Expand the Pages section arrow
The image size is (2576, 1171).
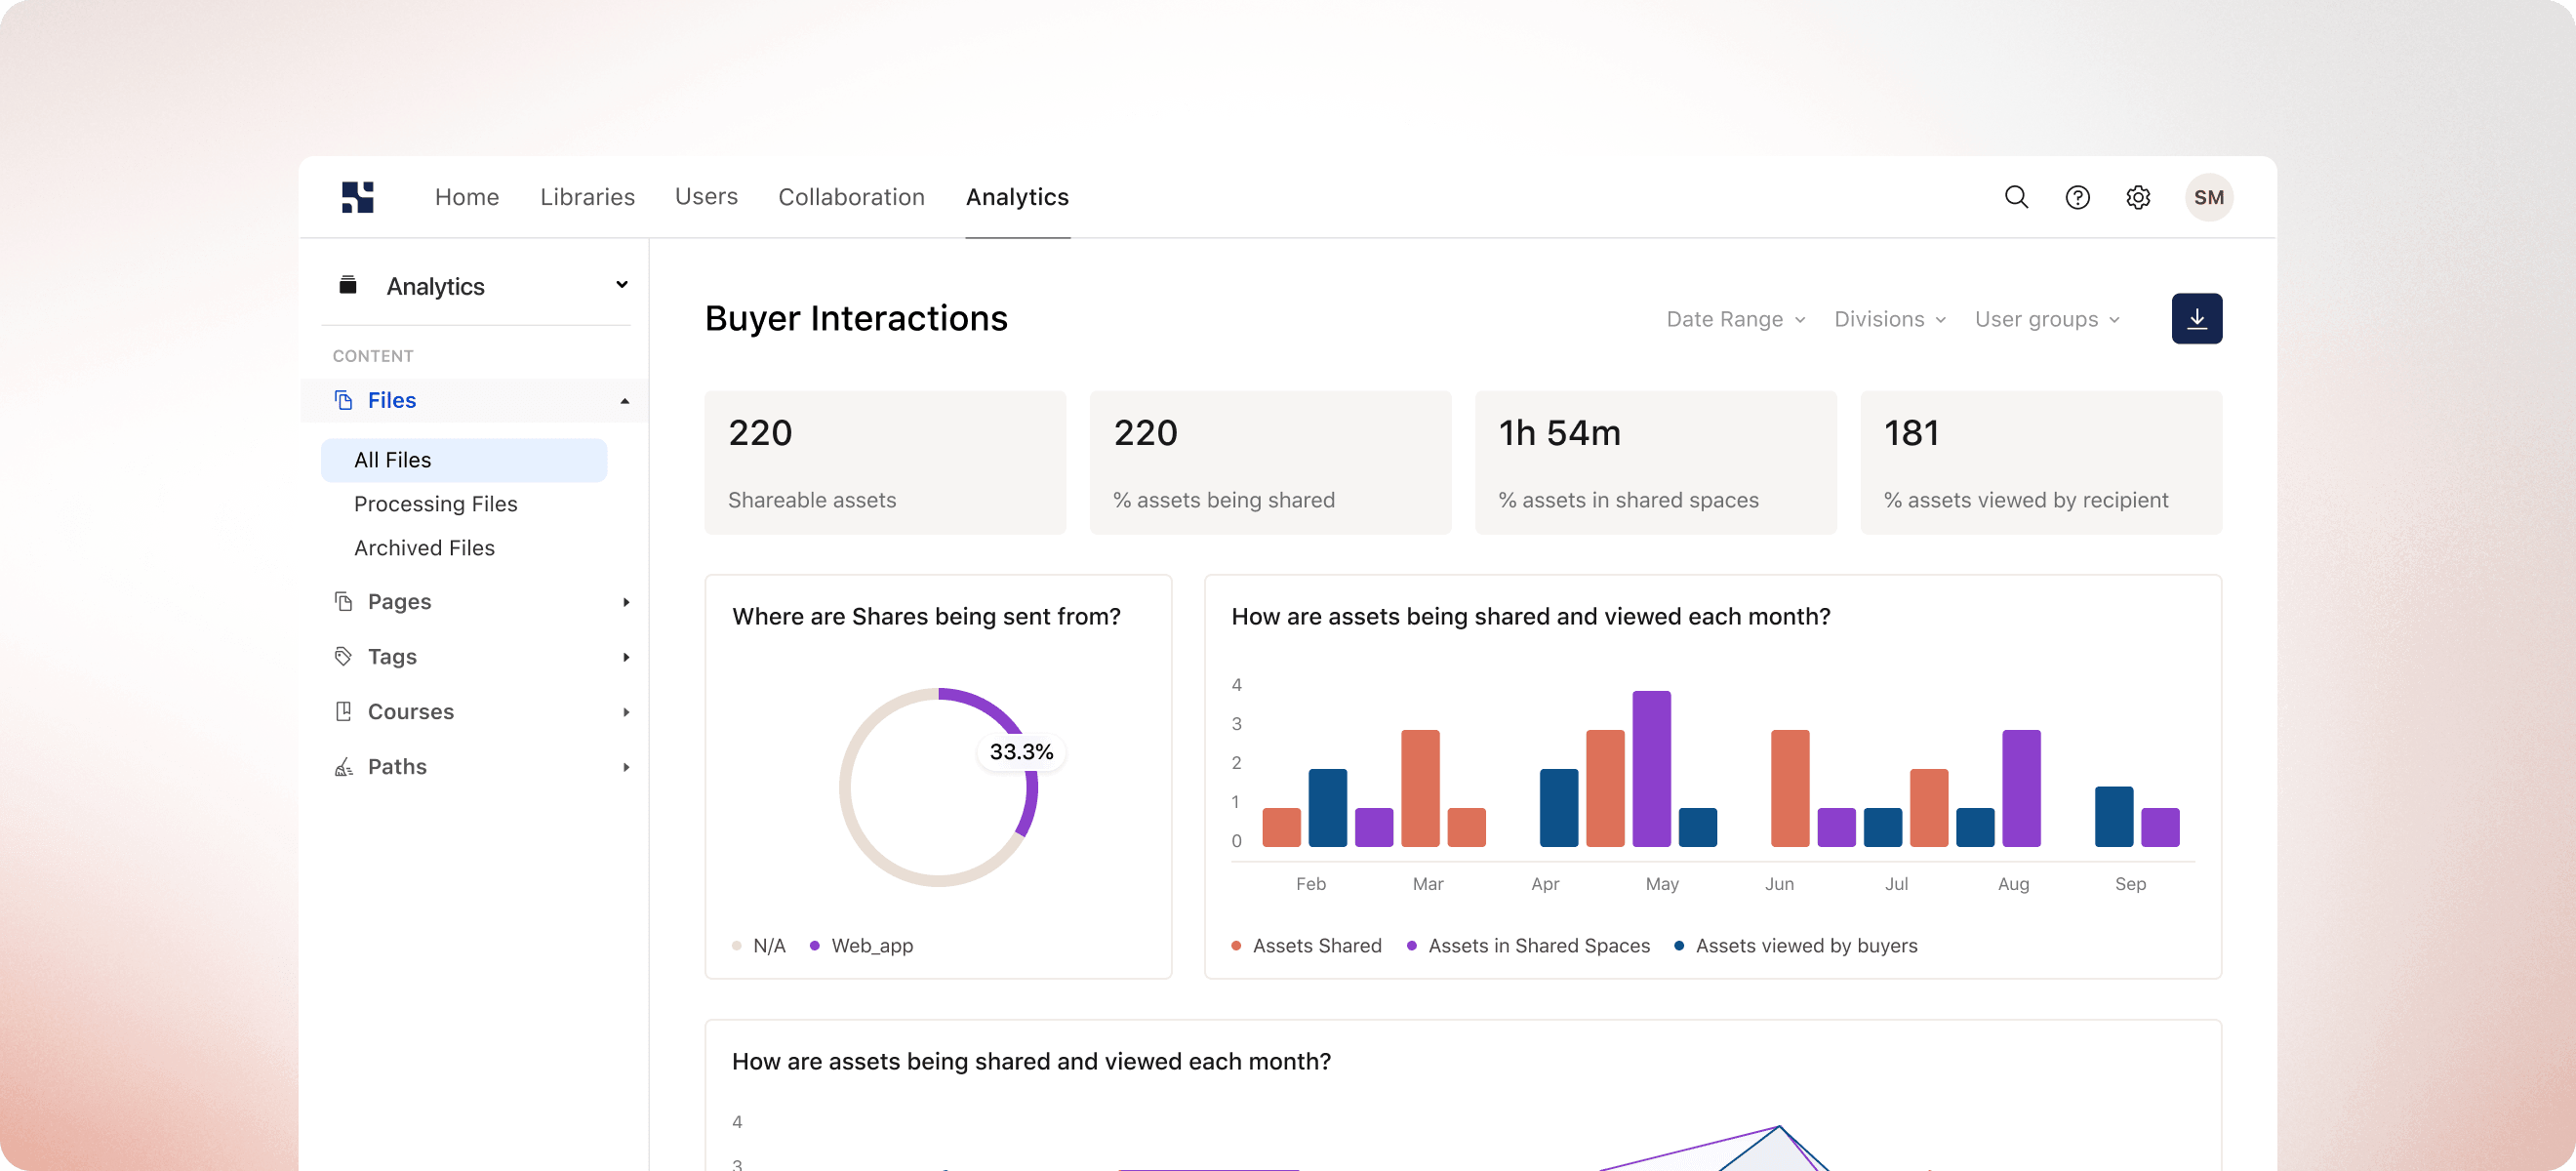tap(626, 602)
